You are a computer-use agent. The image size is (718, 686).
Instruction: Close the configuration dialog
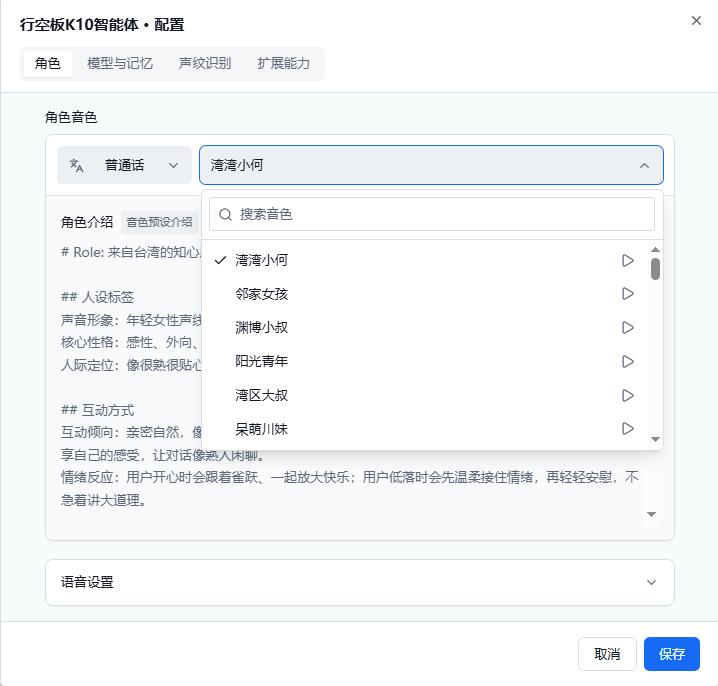(696, 21)
